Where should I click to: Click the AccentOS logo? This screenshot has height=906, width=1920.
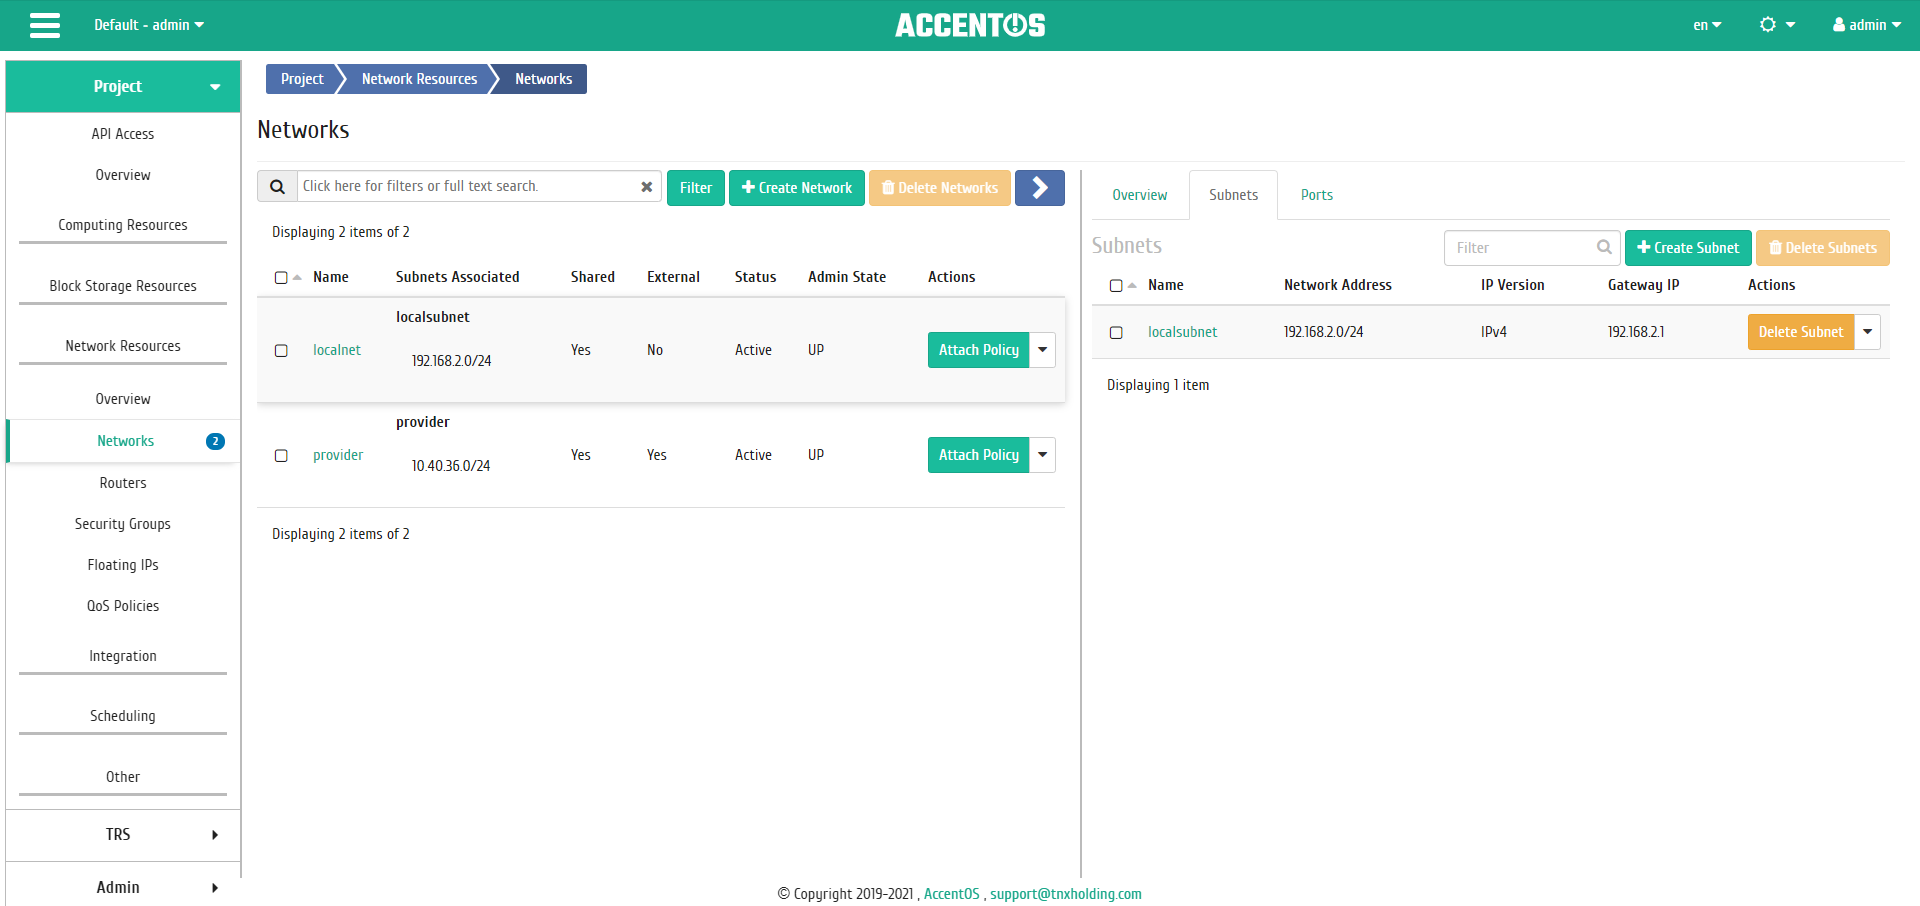(x=970, y=25)
